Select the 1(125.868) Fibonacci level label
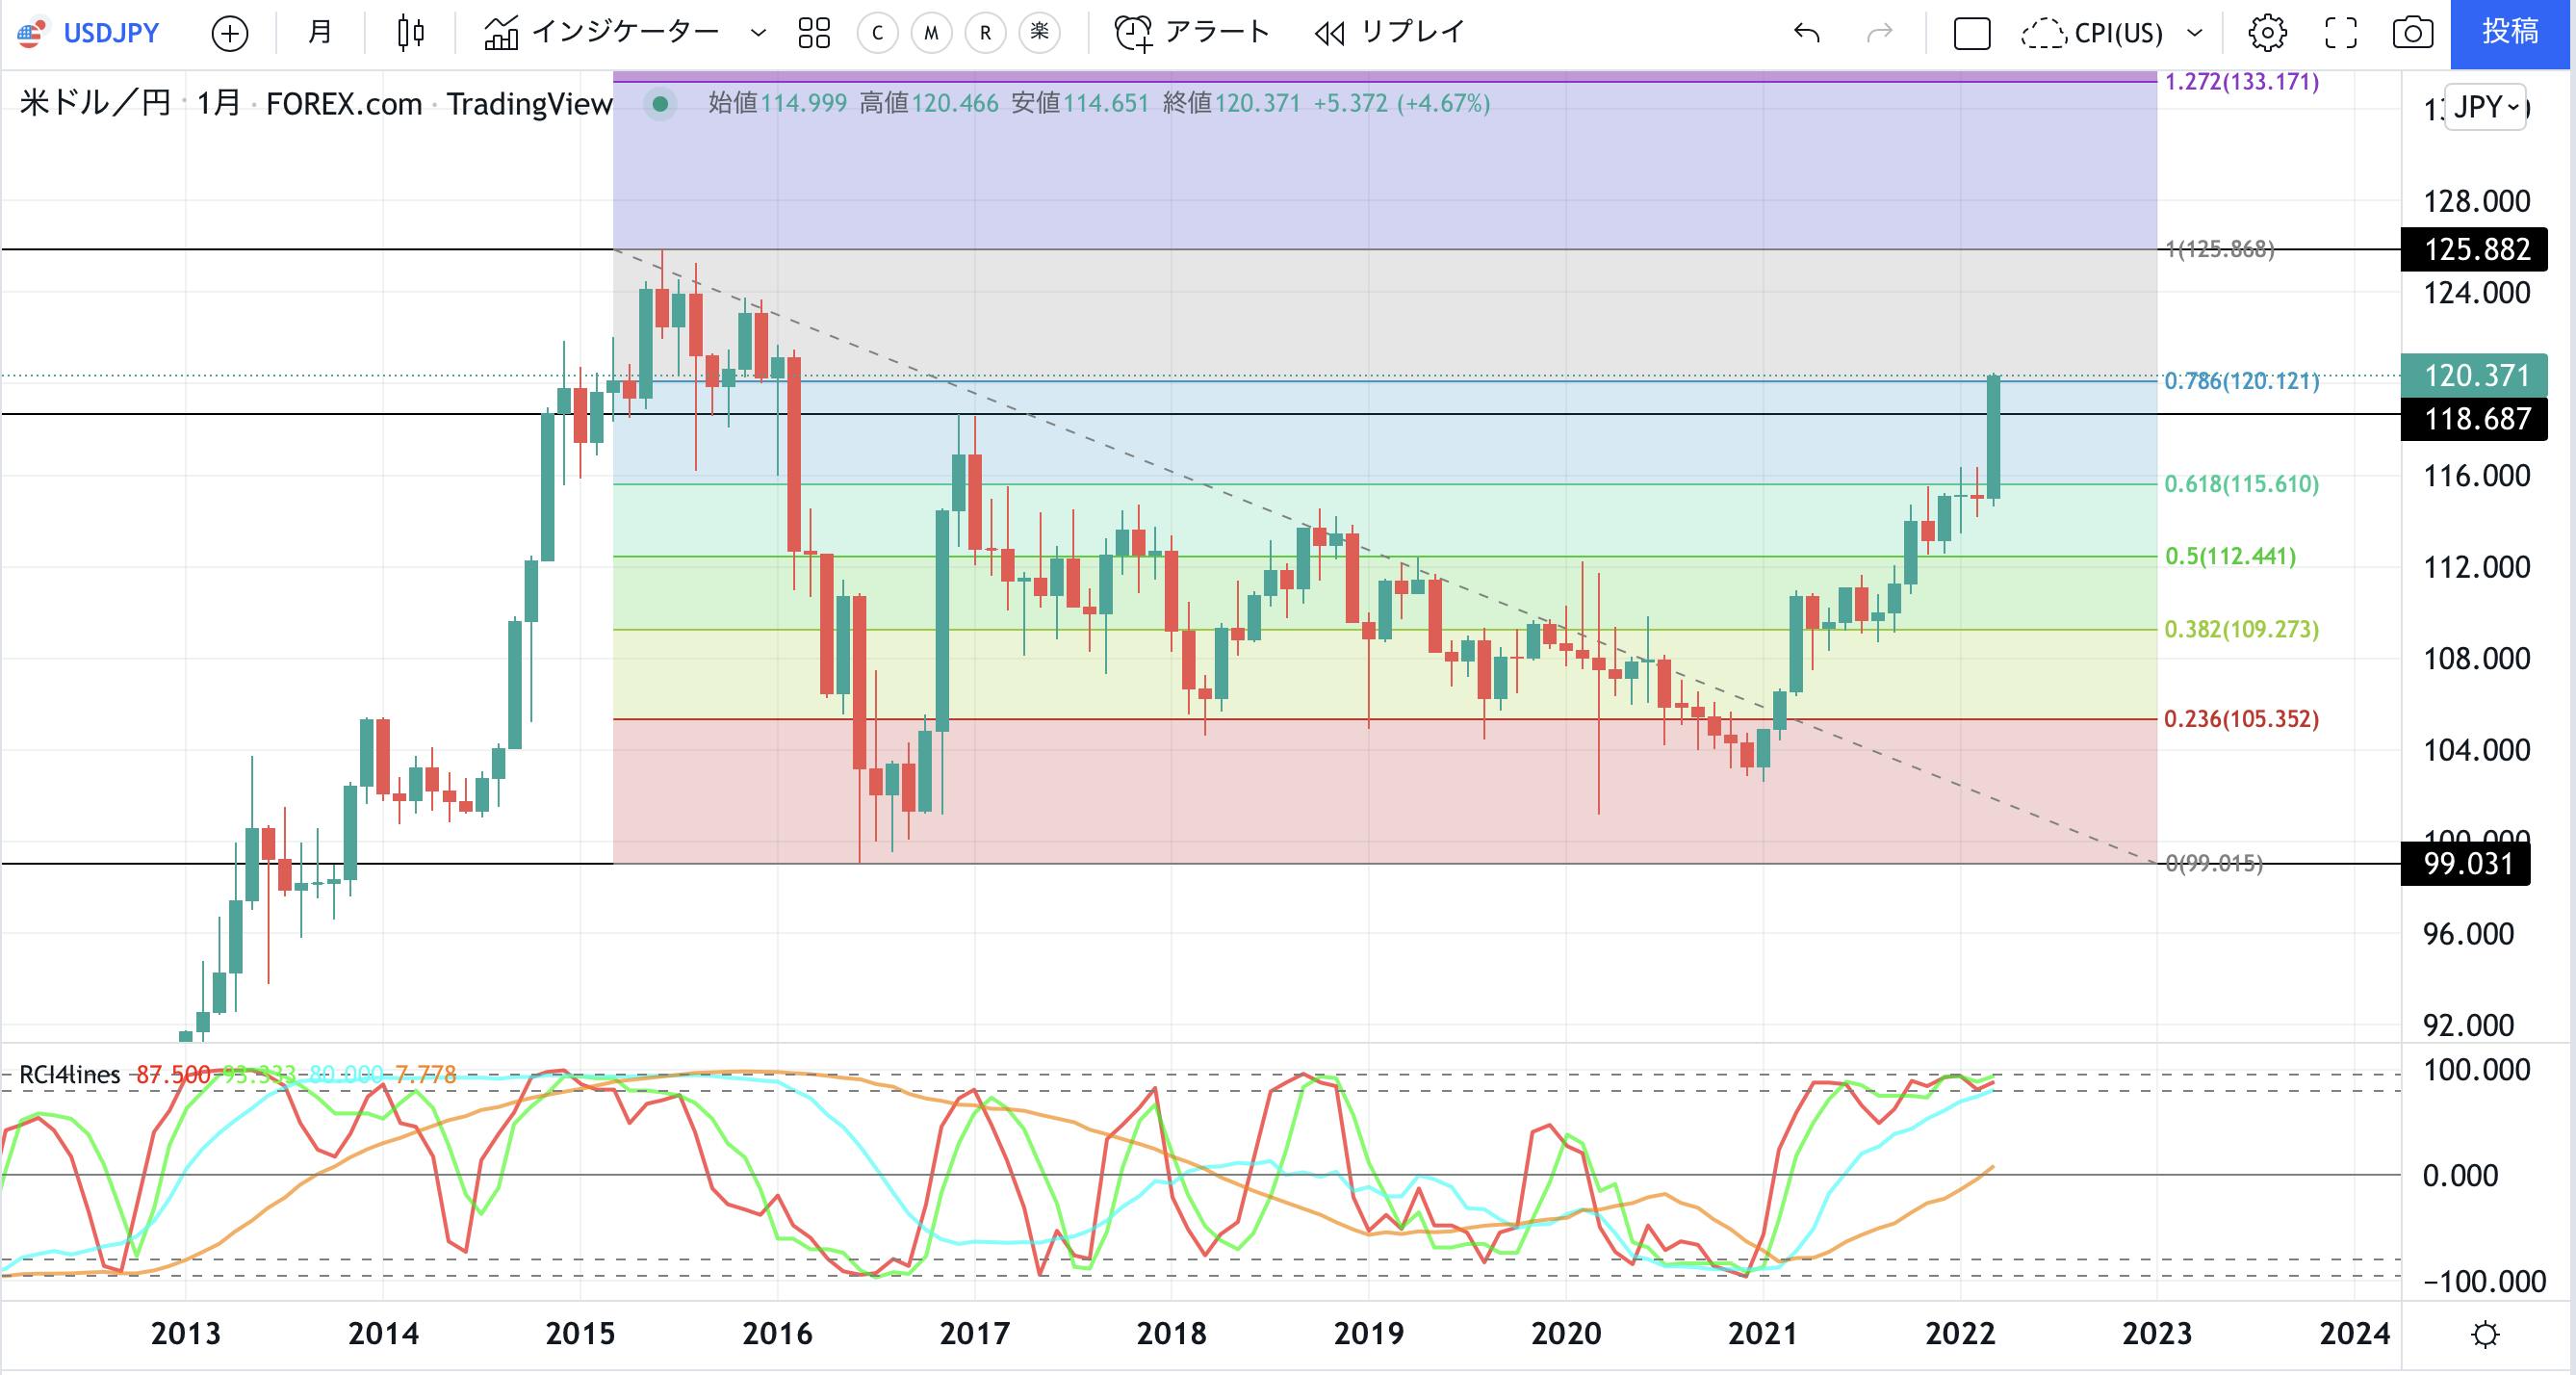Screen dimensions: 2576x1375 [2220, 249]
